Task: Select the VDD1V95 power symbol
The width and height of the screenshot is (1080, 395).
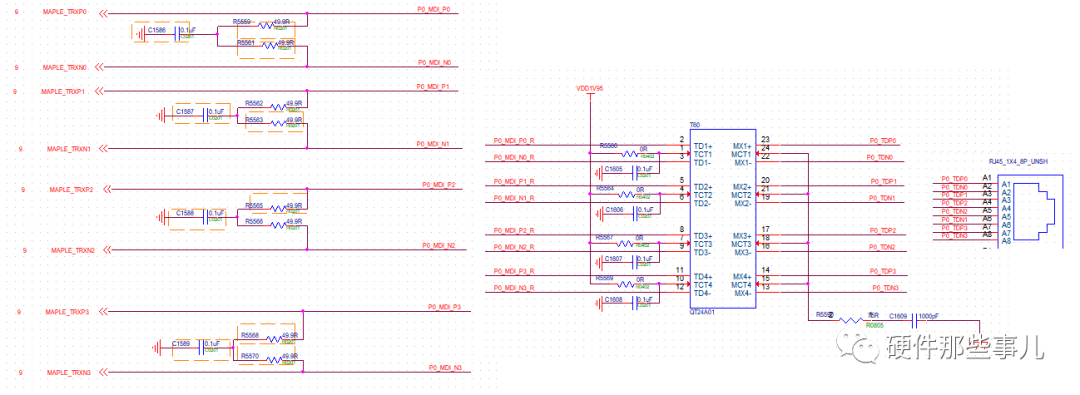Action: click(x=590, y=91)
